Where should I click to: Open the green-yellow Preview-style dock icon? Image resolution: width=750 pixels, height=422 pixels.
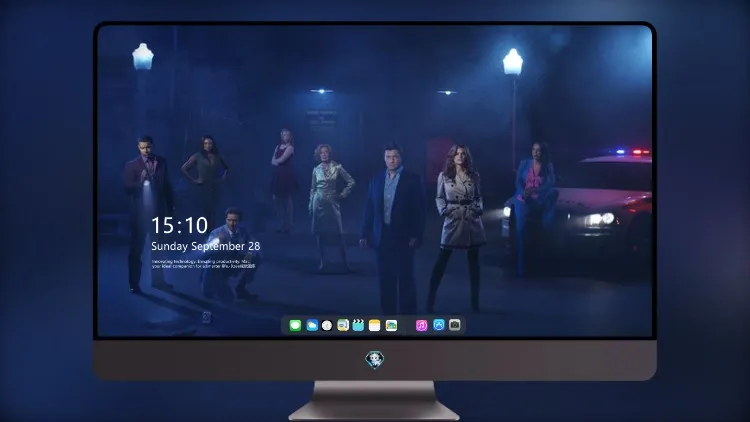343,325
